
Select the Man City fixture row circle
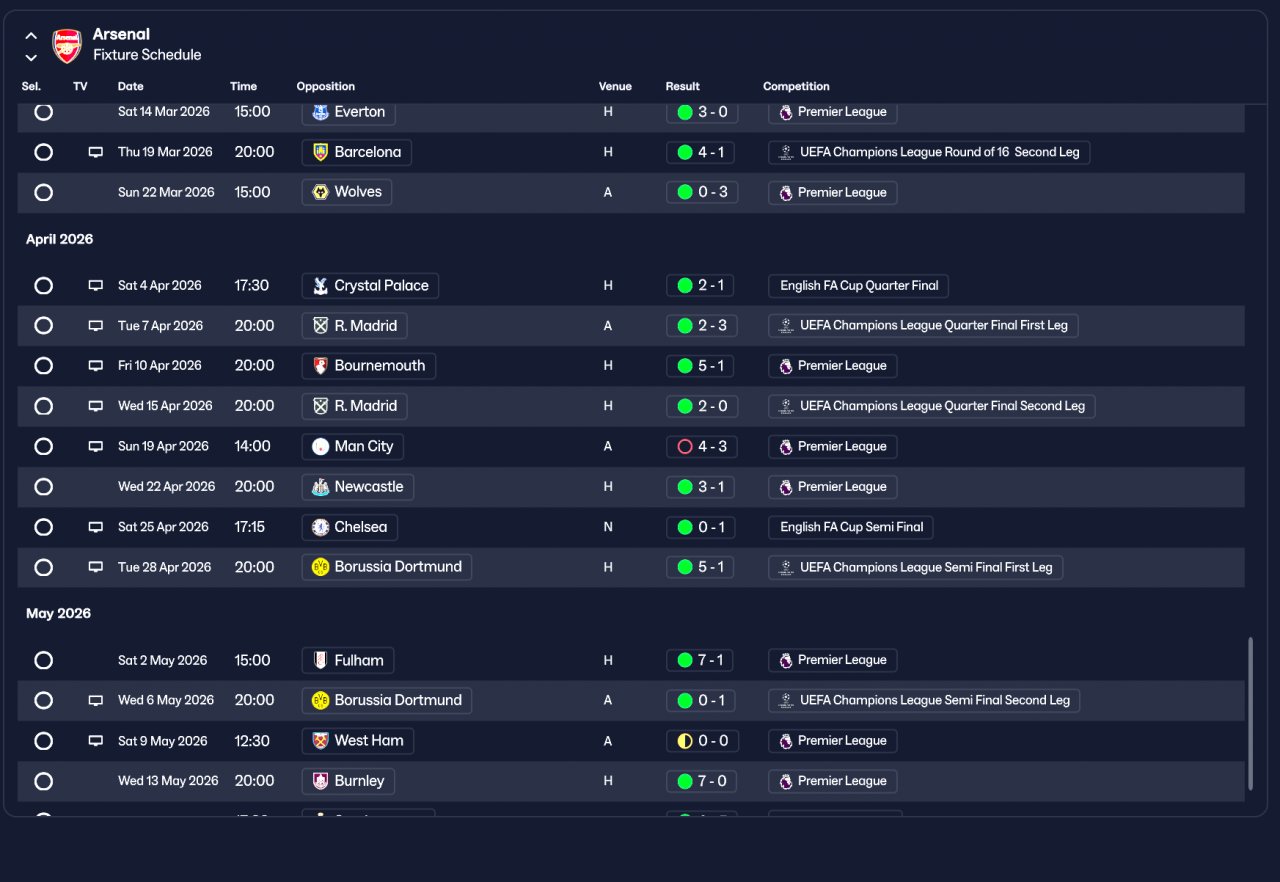[44, 447]
